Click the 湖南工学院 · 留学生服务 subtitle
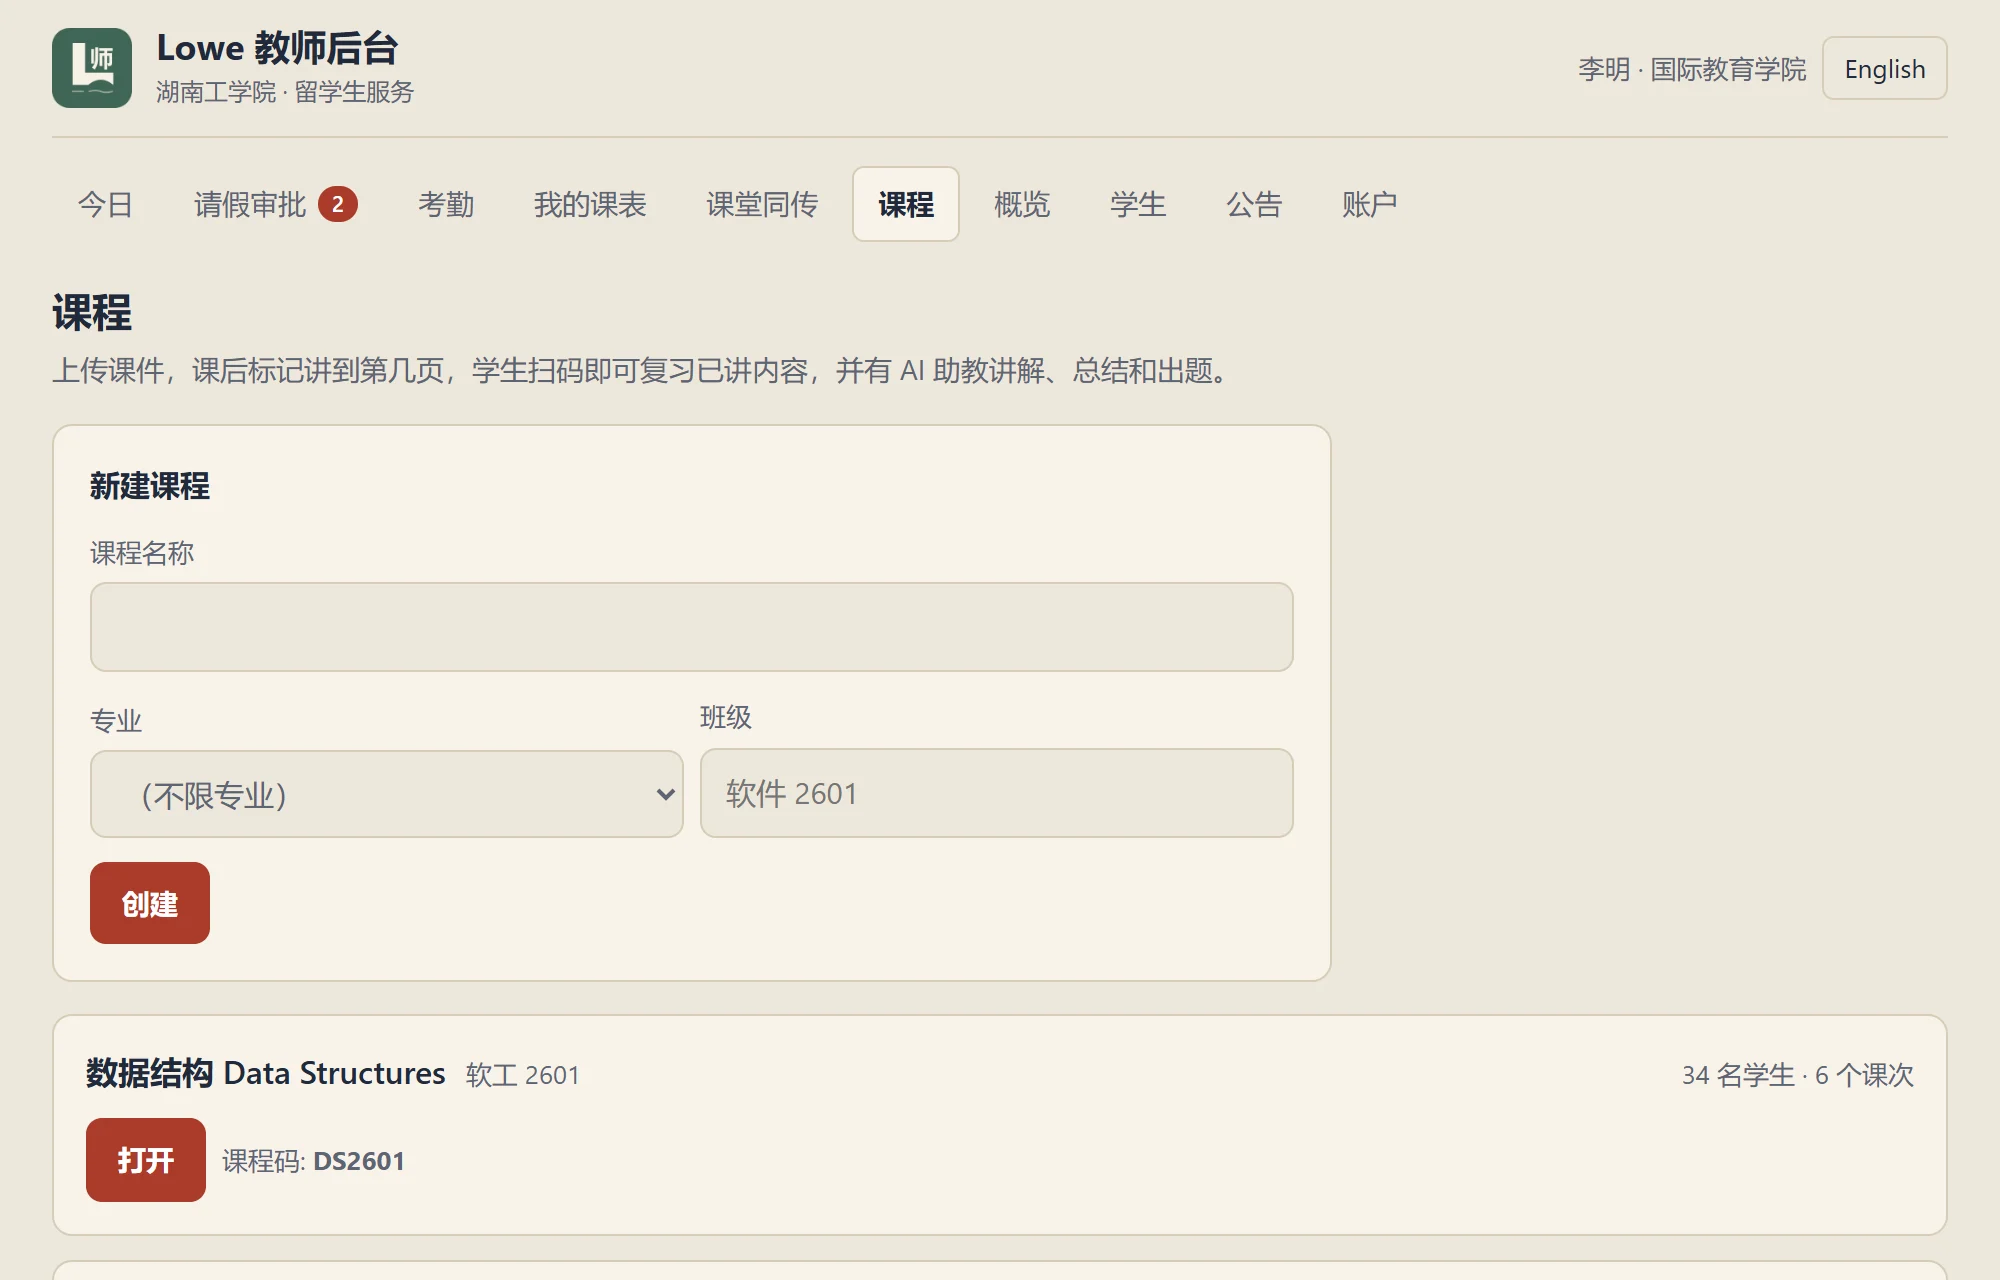 click(285, 92)
